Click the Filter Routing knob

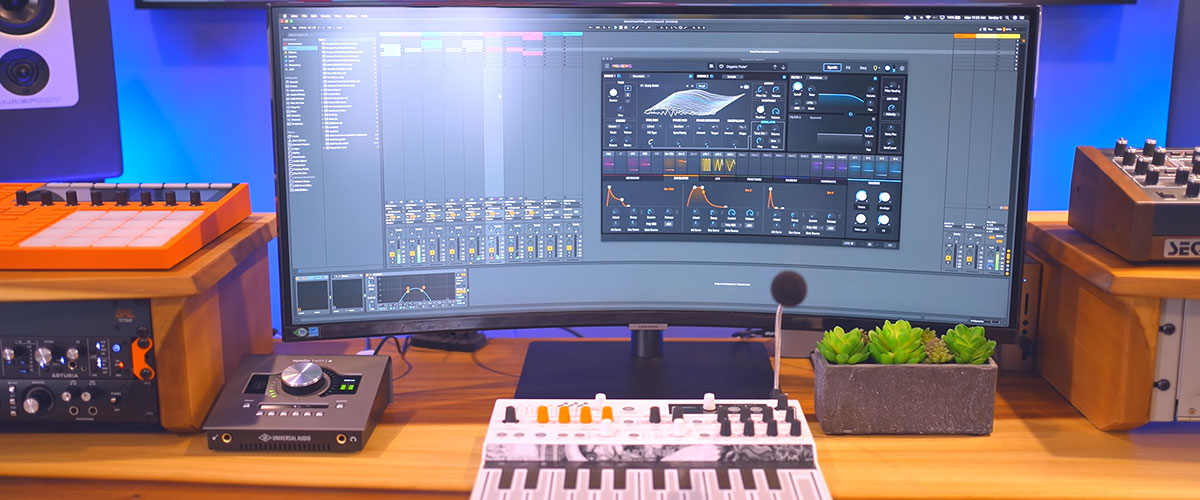(x=892, y=84)
